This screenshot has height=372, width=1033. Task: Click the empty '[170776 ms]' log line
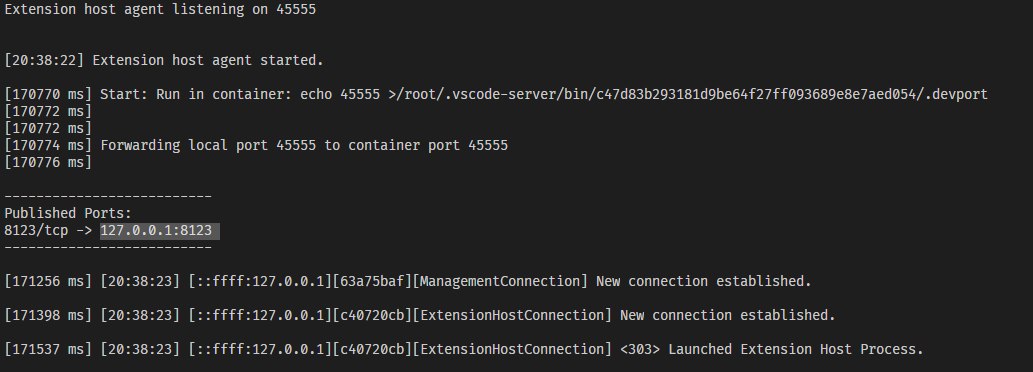pos(48,162)
